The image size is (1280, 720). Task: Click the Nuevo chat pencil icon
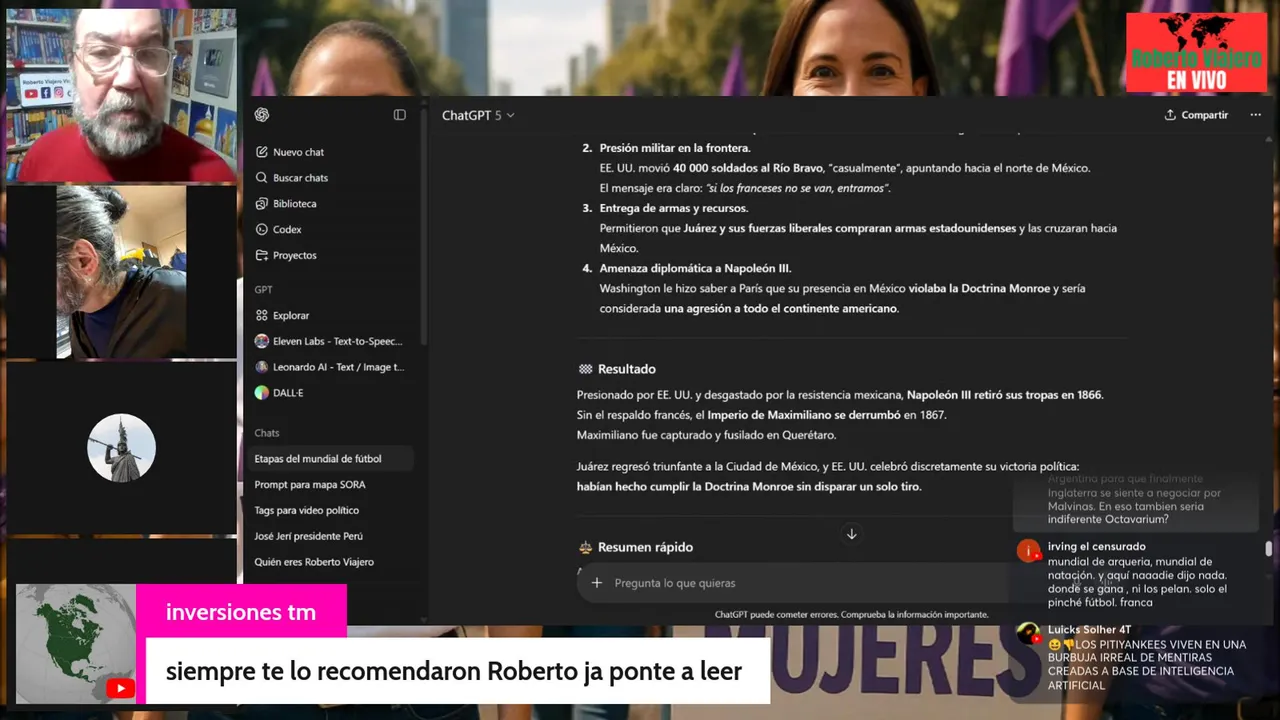[262, 152]
